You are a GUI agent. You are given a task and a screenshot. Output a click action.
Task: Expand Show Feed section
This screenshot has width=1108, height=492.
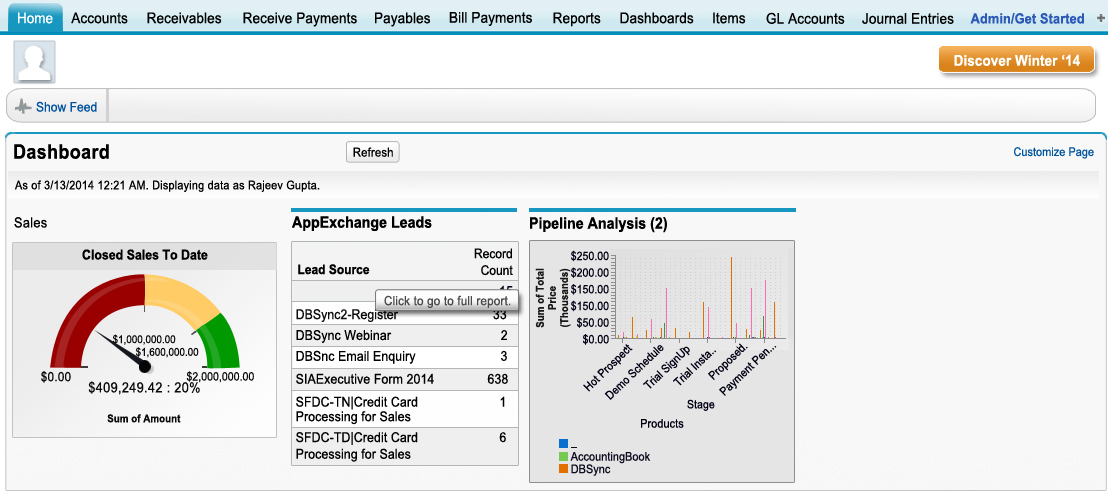pyautogui.click(x=66, y=107)
